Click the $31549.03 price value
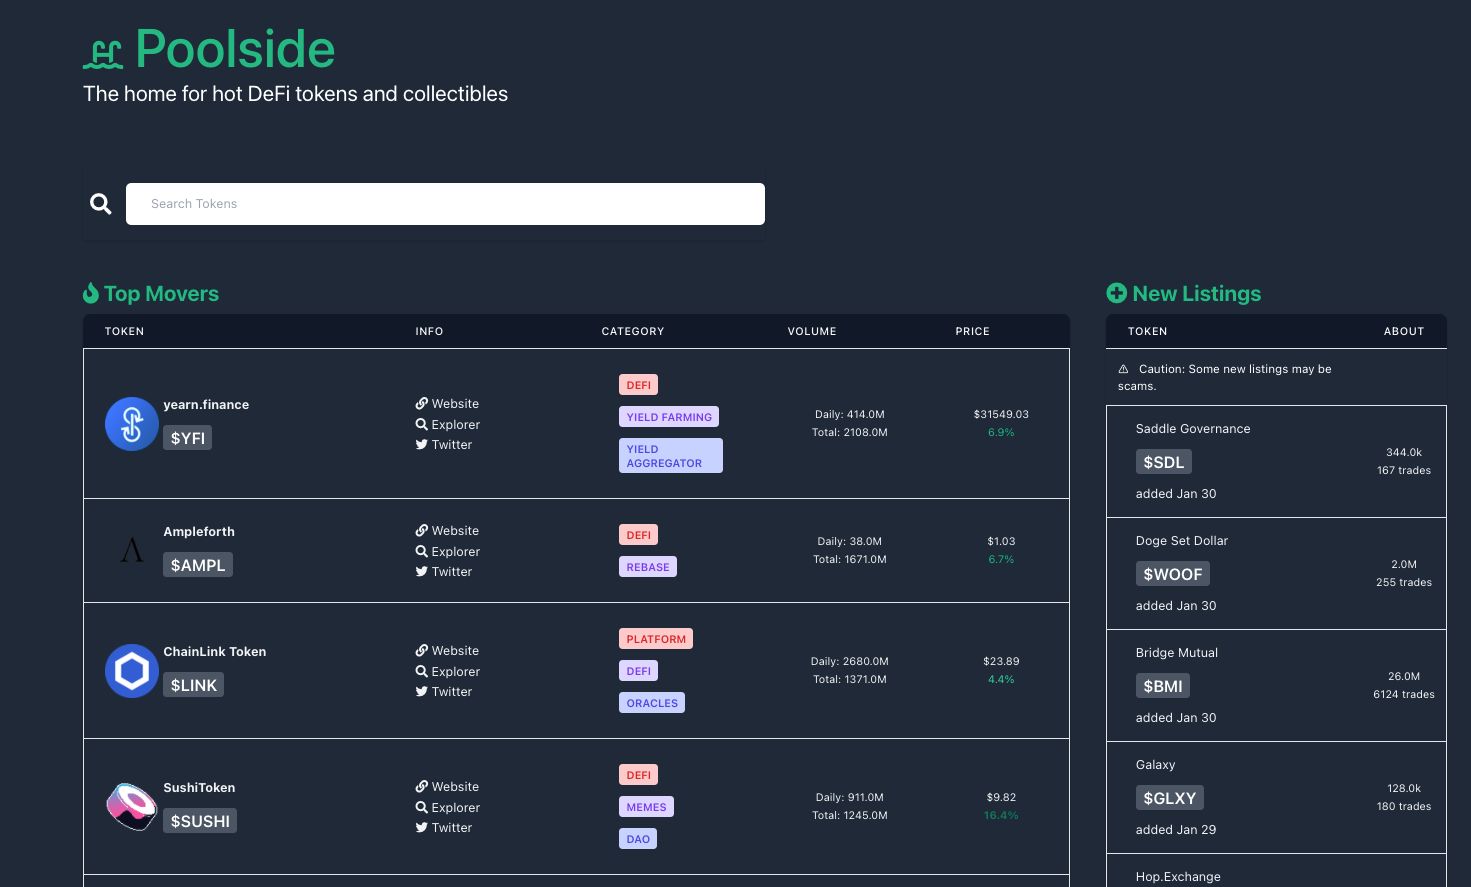 1001,414
